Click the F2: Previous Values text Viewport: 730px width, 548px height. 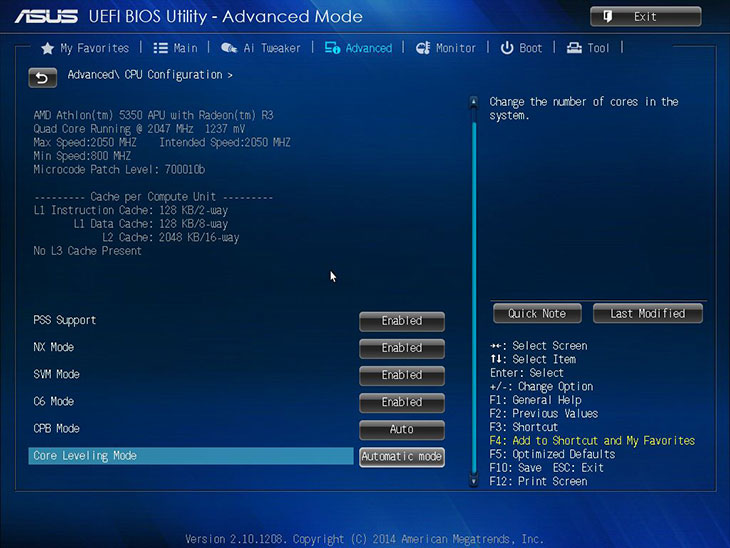[544, 414]
